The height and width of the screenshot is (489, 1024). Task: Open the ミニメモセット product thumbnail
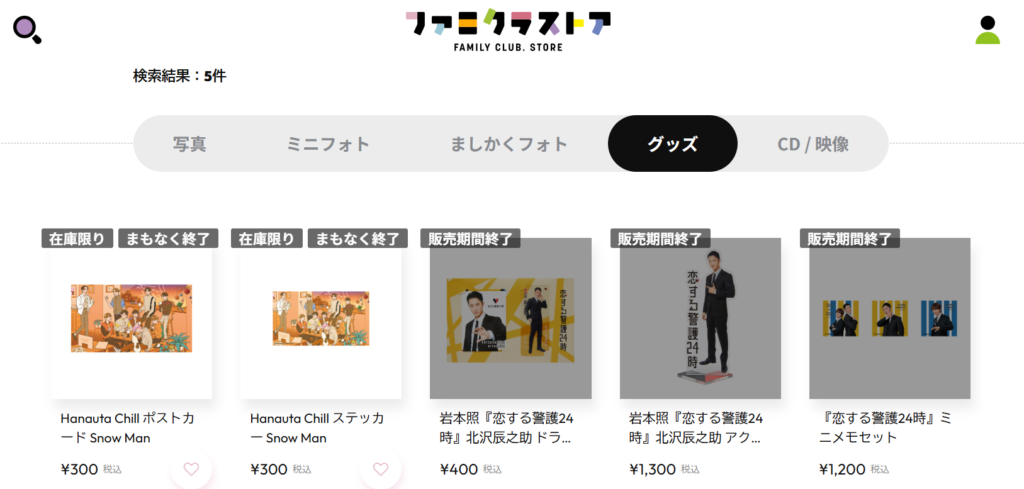(x=889, y=319)
